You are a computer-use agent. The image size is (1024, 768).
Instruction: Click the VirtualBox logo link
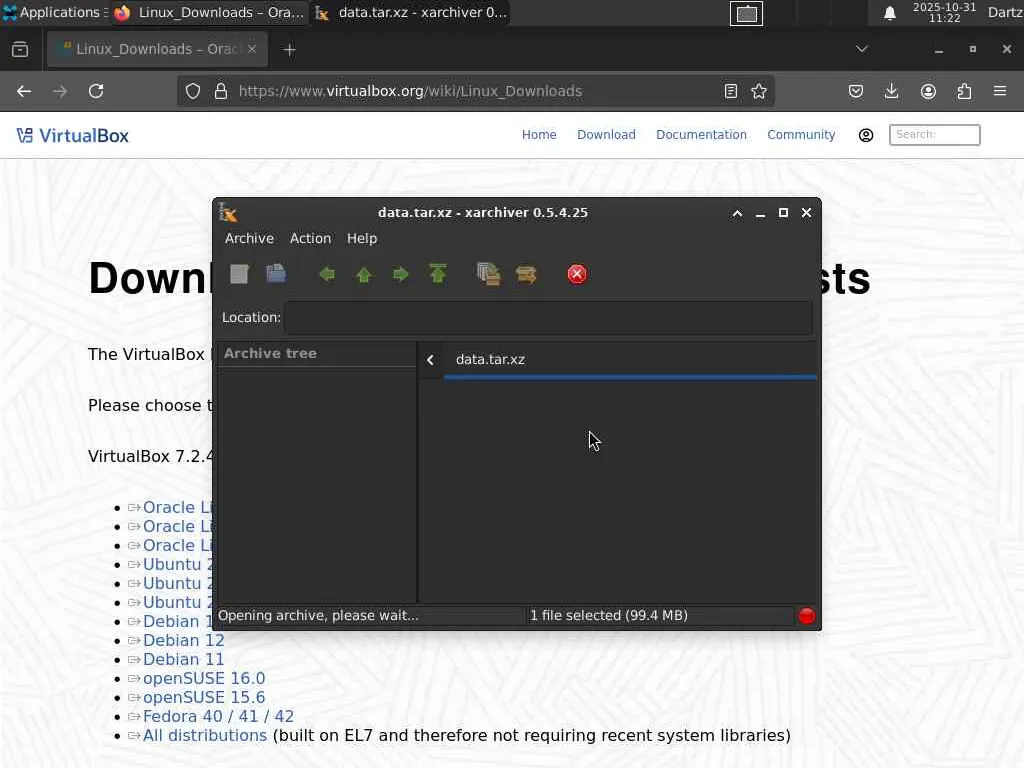click(72, 136)
